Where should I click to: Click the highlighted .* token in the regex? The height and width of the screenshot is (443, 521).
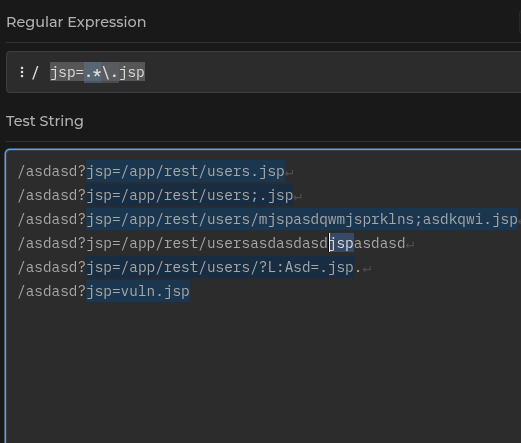[x=93, y=72]
